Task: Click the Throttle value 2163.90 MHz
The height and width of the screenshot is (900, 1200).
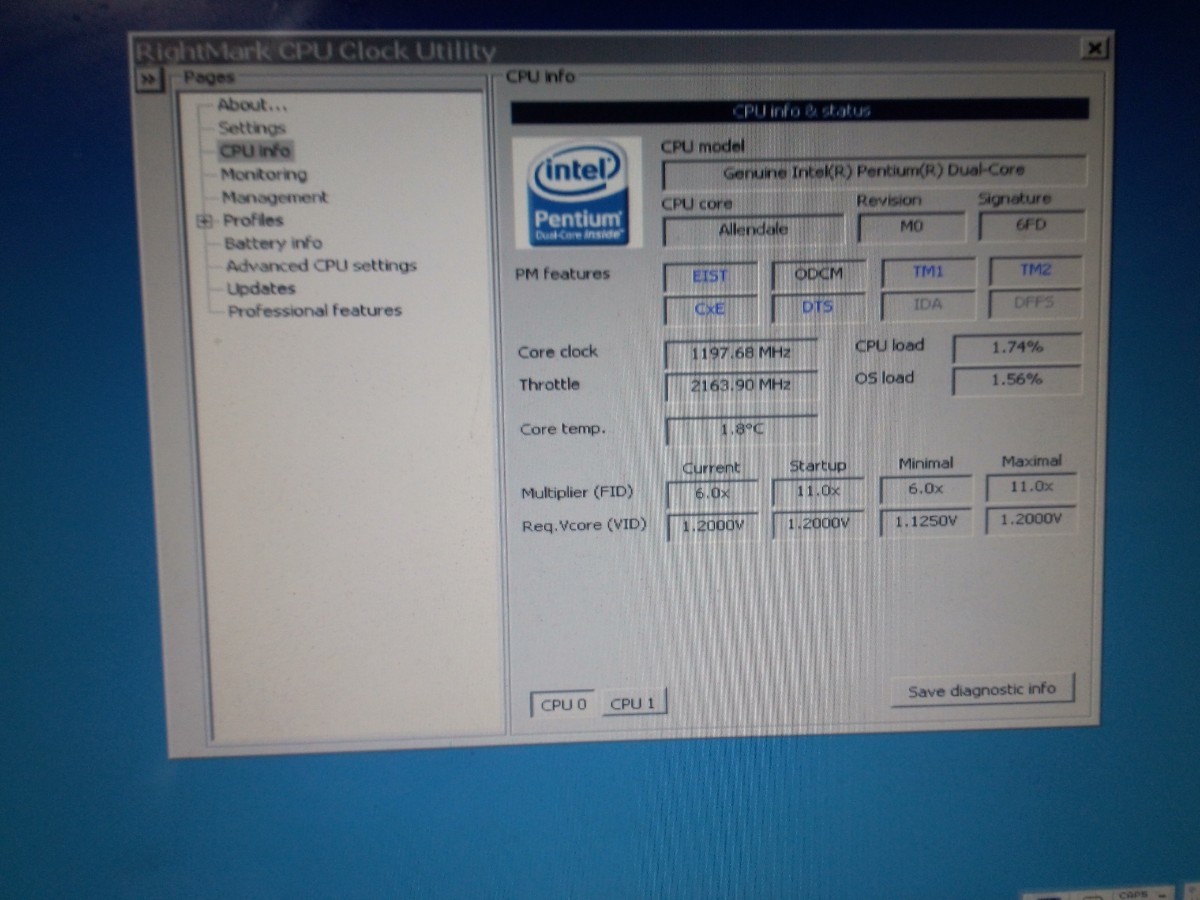Action: click(x=741, y=385)
